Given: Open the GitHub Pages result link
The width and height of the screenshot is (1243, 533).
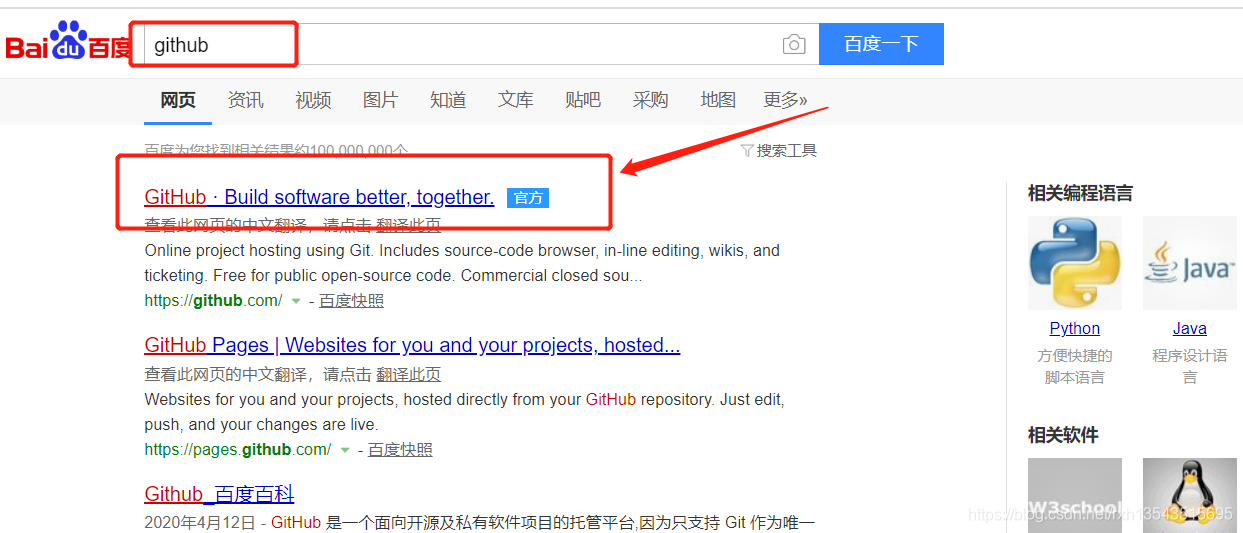Looking at the screenshot, I should [x=412, y=345].
